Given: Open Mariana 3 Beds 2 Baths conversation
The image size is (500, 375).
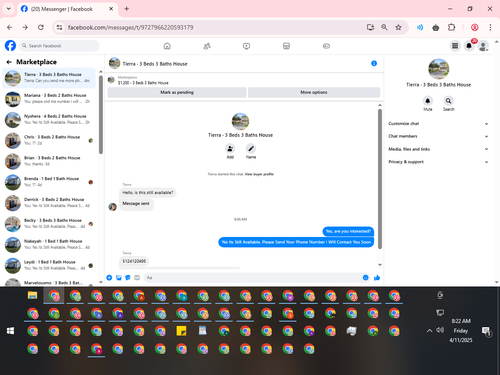Looking at the screenshot, I should (49, 99).
